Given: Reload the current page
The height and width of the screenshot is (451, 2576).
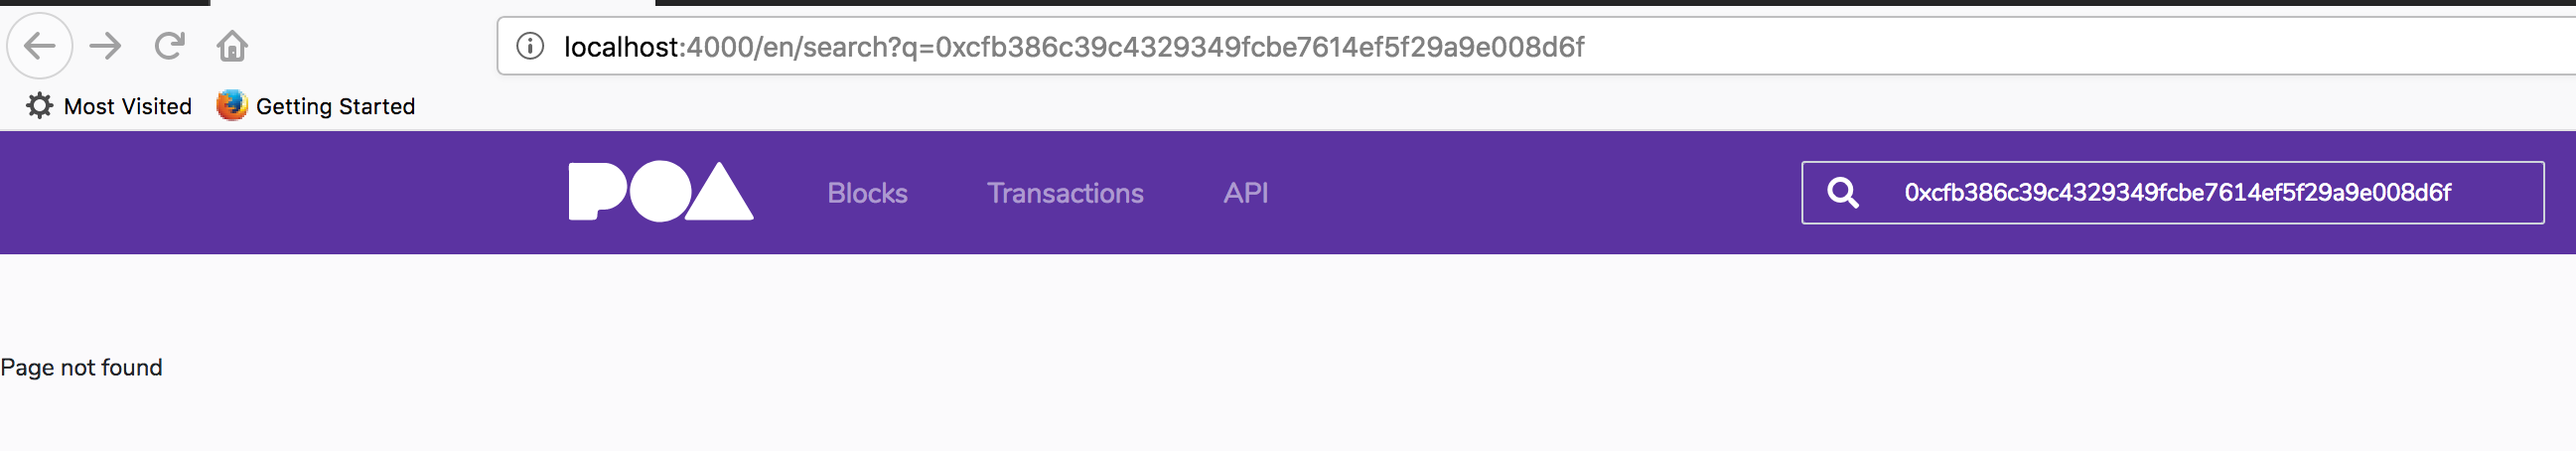Looking at the screenshot, I should pyautogui.click(x=169, y=46).
